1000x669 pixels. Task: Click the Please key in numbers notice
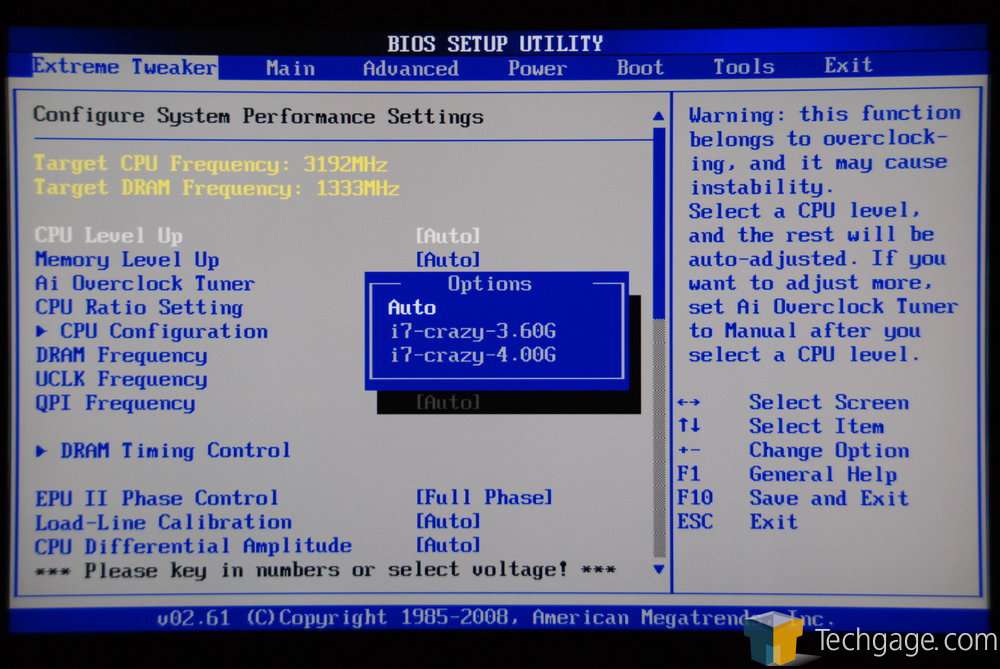325,570
